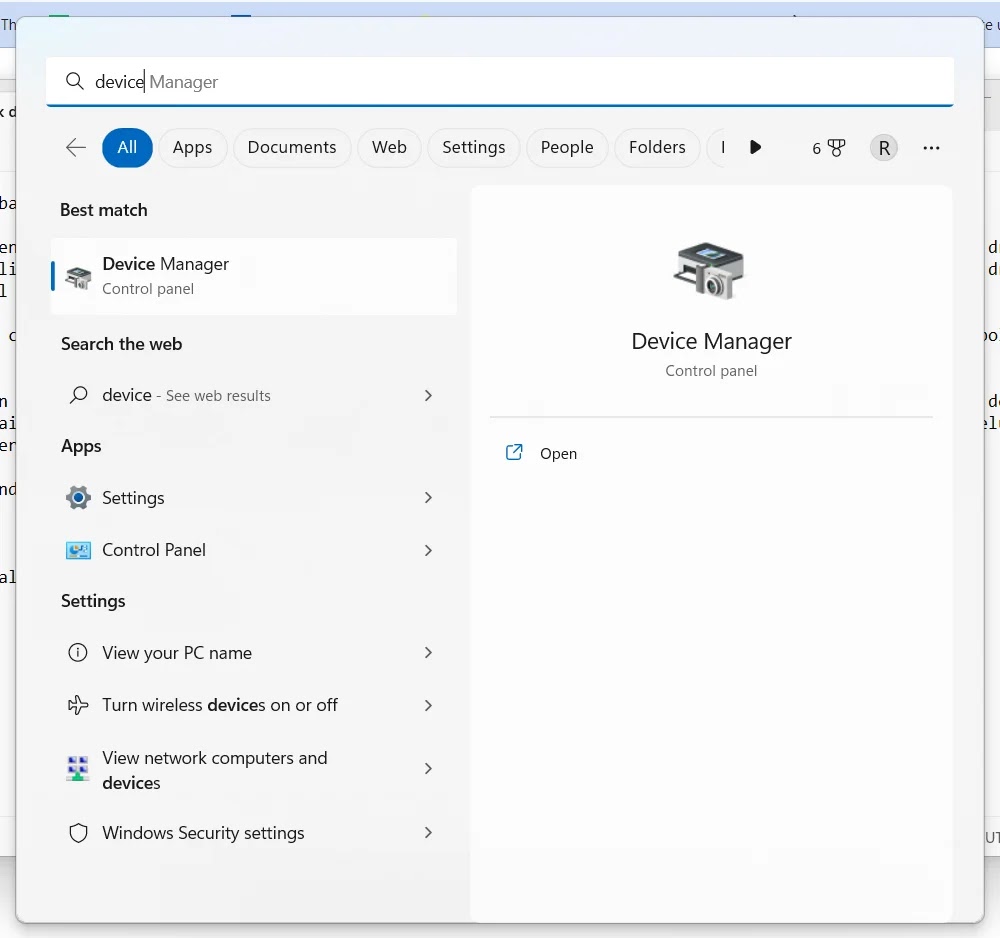Click the Settings gear app icon
This screenshot has width=1000, height=938.
click(78, 497)
